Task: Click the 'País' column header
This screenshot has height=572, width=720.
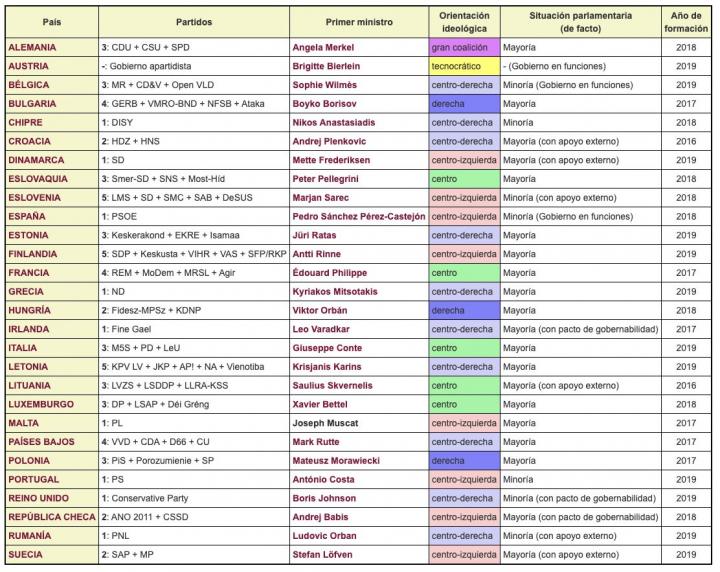Action: [x=50, y=21]
